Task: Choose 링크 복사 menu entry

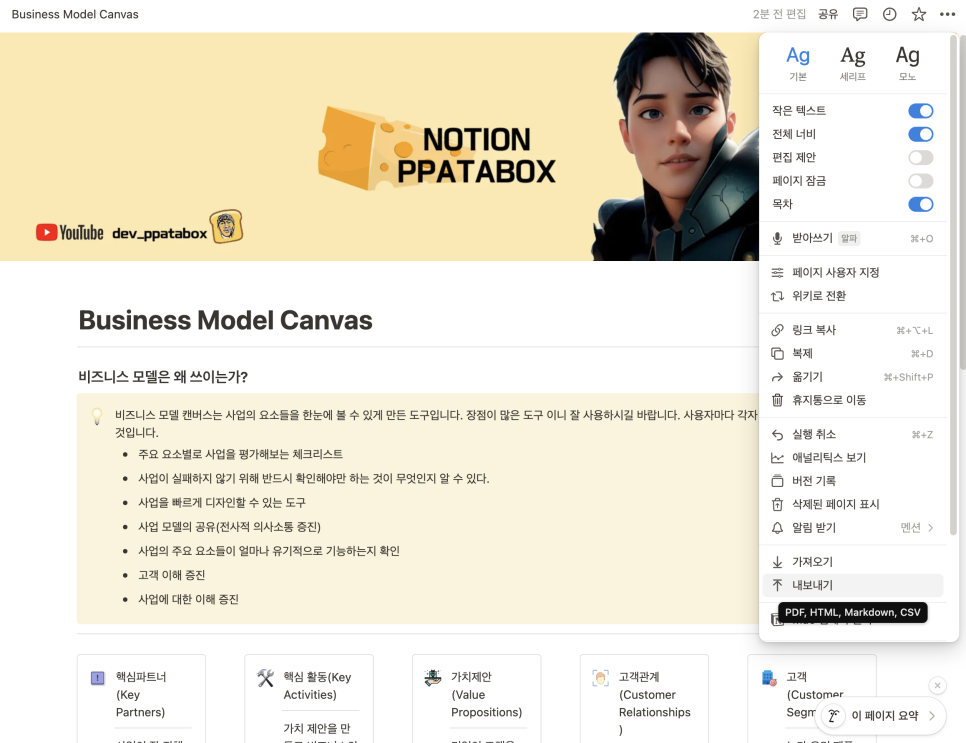Action: click(853, 330)
